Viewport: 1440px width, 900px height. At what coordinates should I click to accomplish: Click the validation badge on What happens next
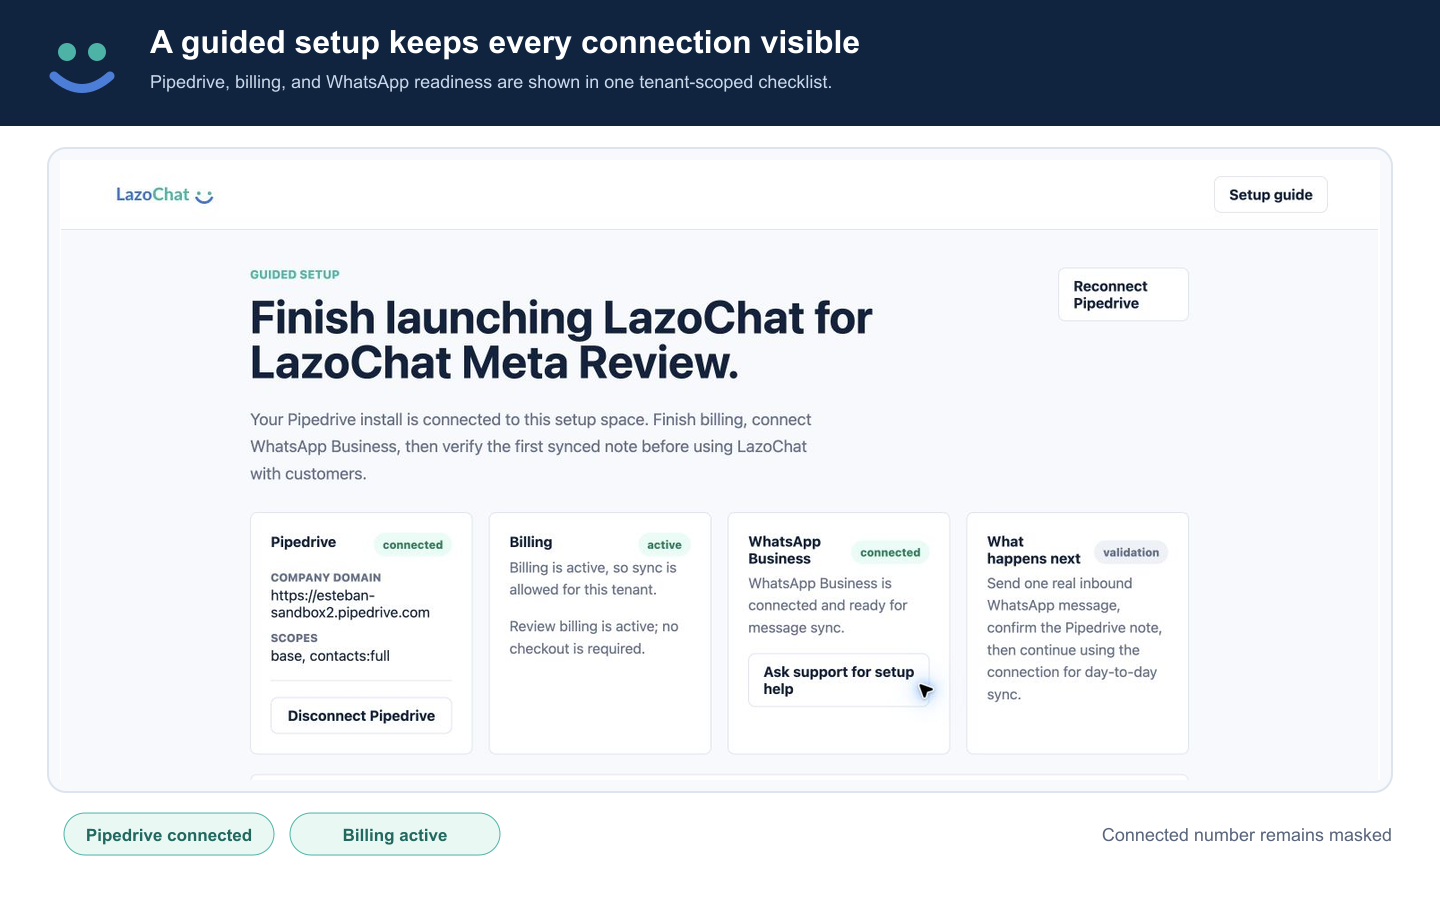coord(1131,552)
